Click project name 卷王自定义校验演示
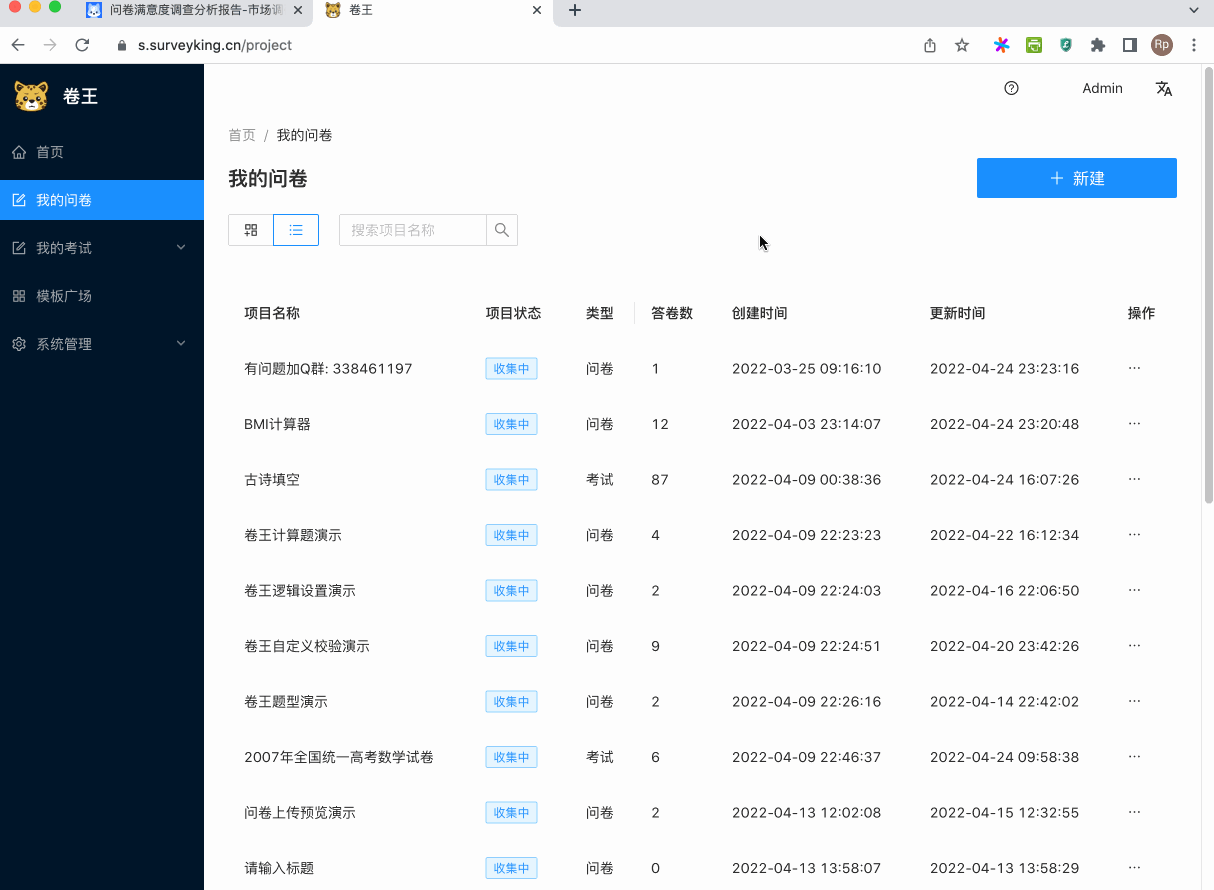This screenshot has width=1214, height=890. click(x=307, y=646)
